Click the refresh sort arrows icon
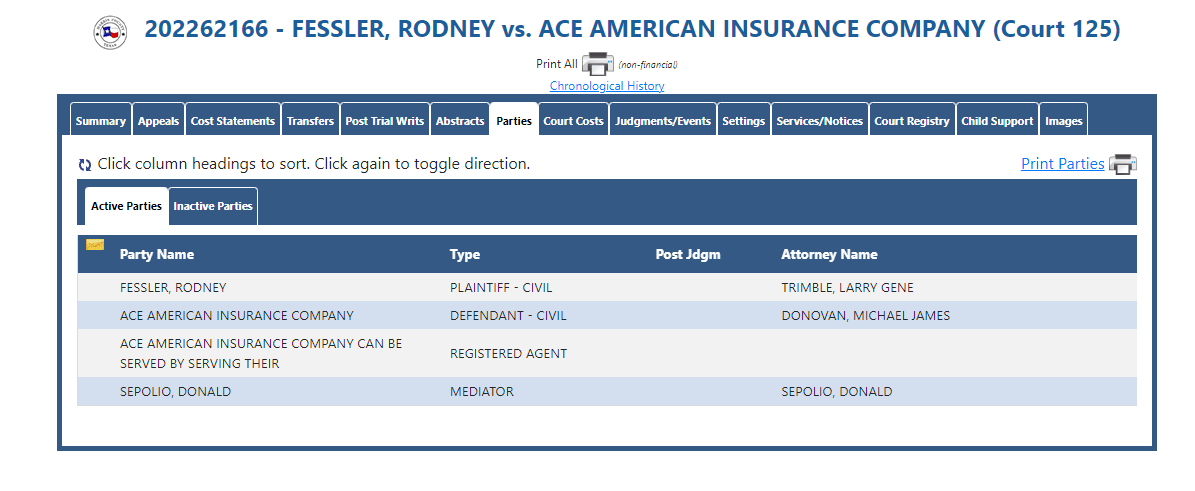Viewport: 1195px width, 491px height. click(x=85, y=165)
